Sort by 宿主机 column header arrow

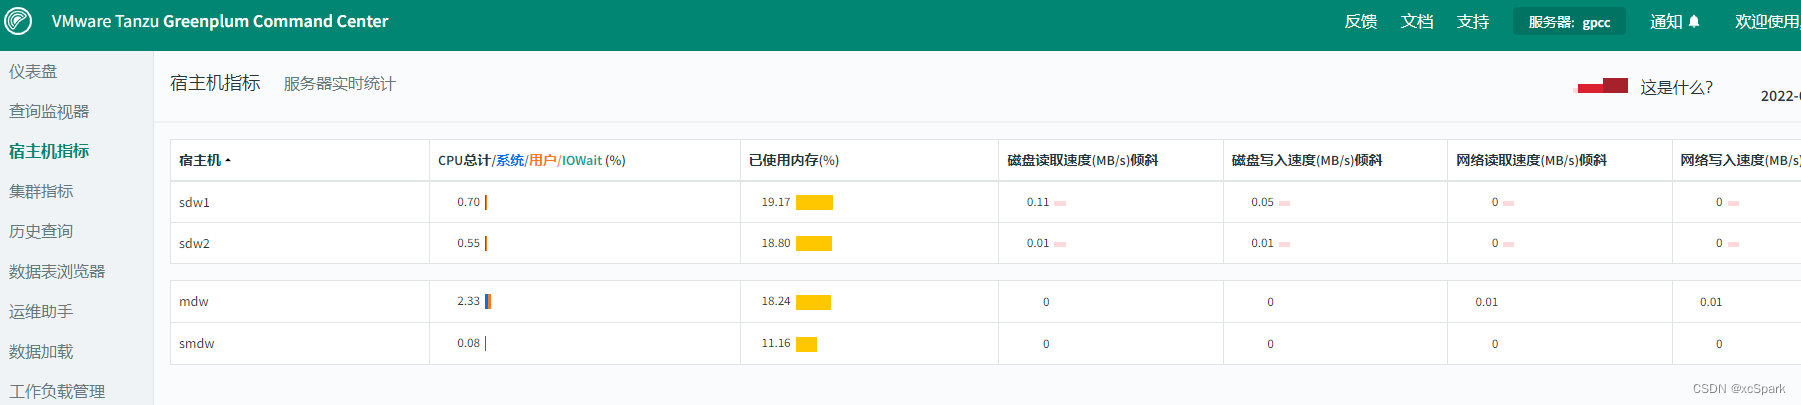(x=228, y=160)
